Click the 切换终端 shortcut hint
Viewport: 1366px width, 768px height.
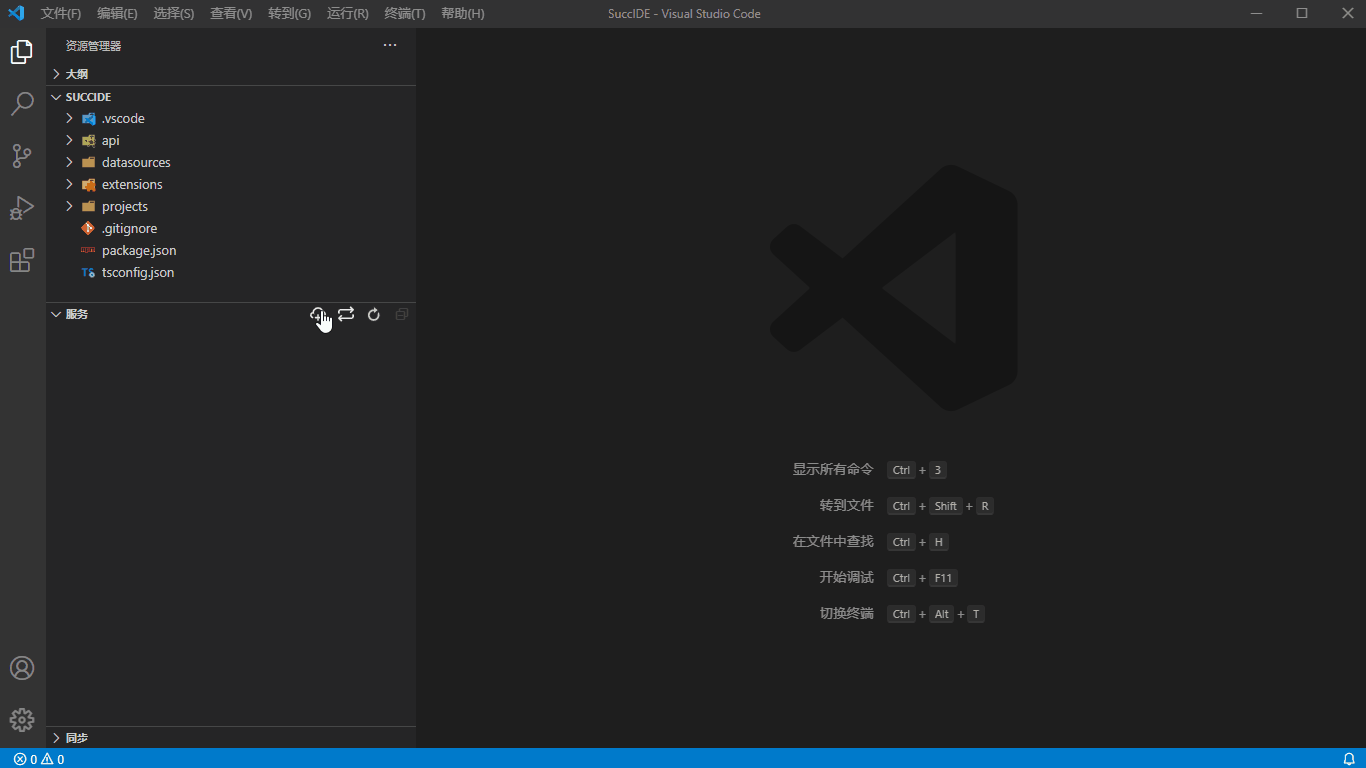coord(847,614)
